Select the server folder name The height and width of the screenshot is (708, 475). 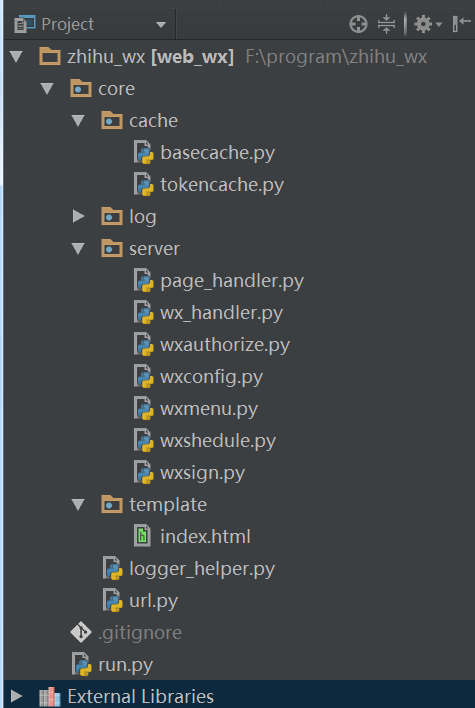[x=154, y=249]
